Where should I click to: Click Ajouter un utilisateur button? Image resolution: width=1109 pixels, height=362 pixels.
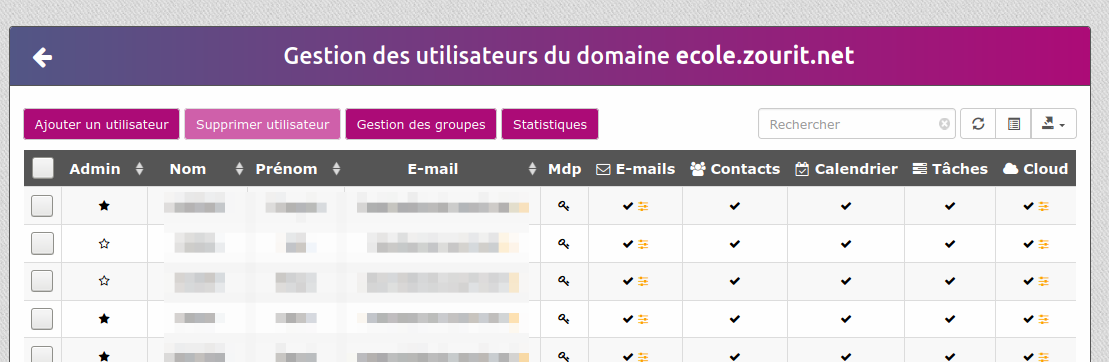click(x=102, y=124)
